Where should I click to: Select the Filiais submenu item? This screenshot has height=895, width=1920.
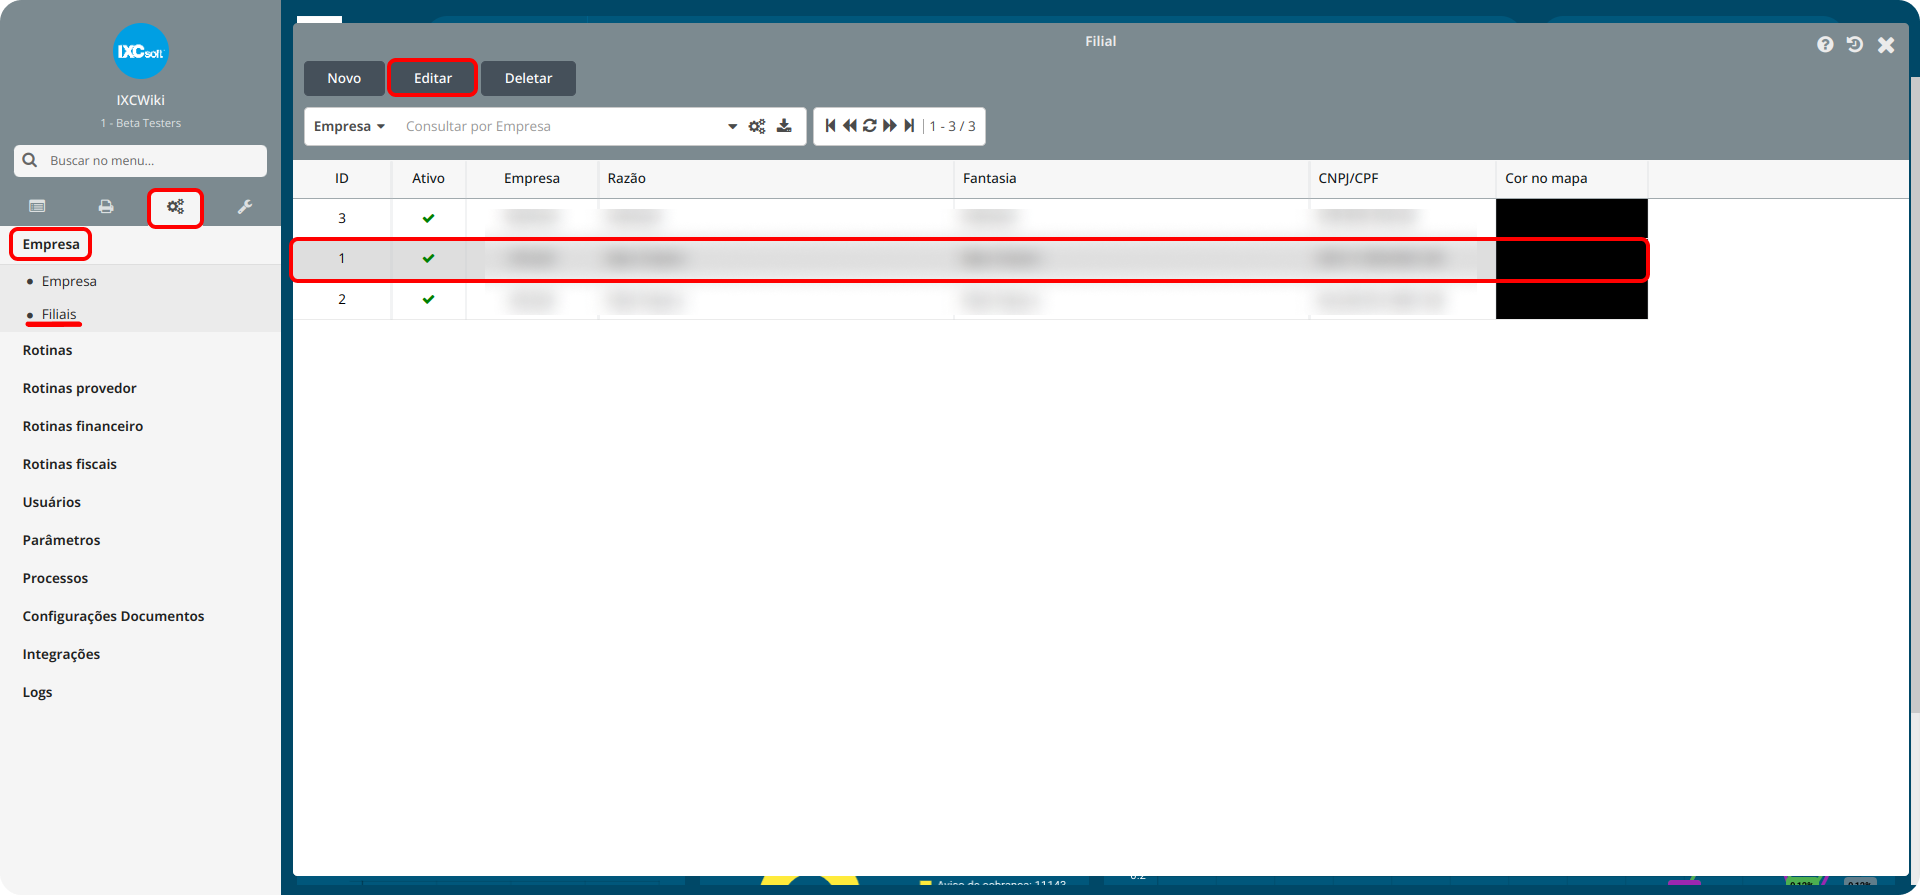pyautogui.click(x=59, y=314)
